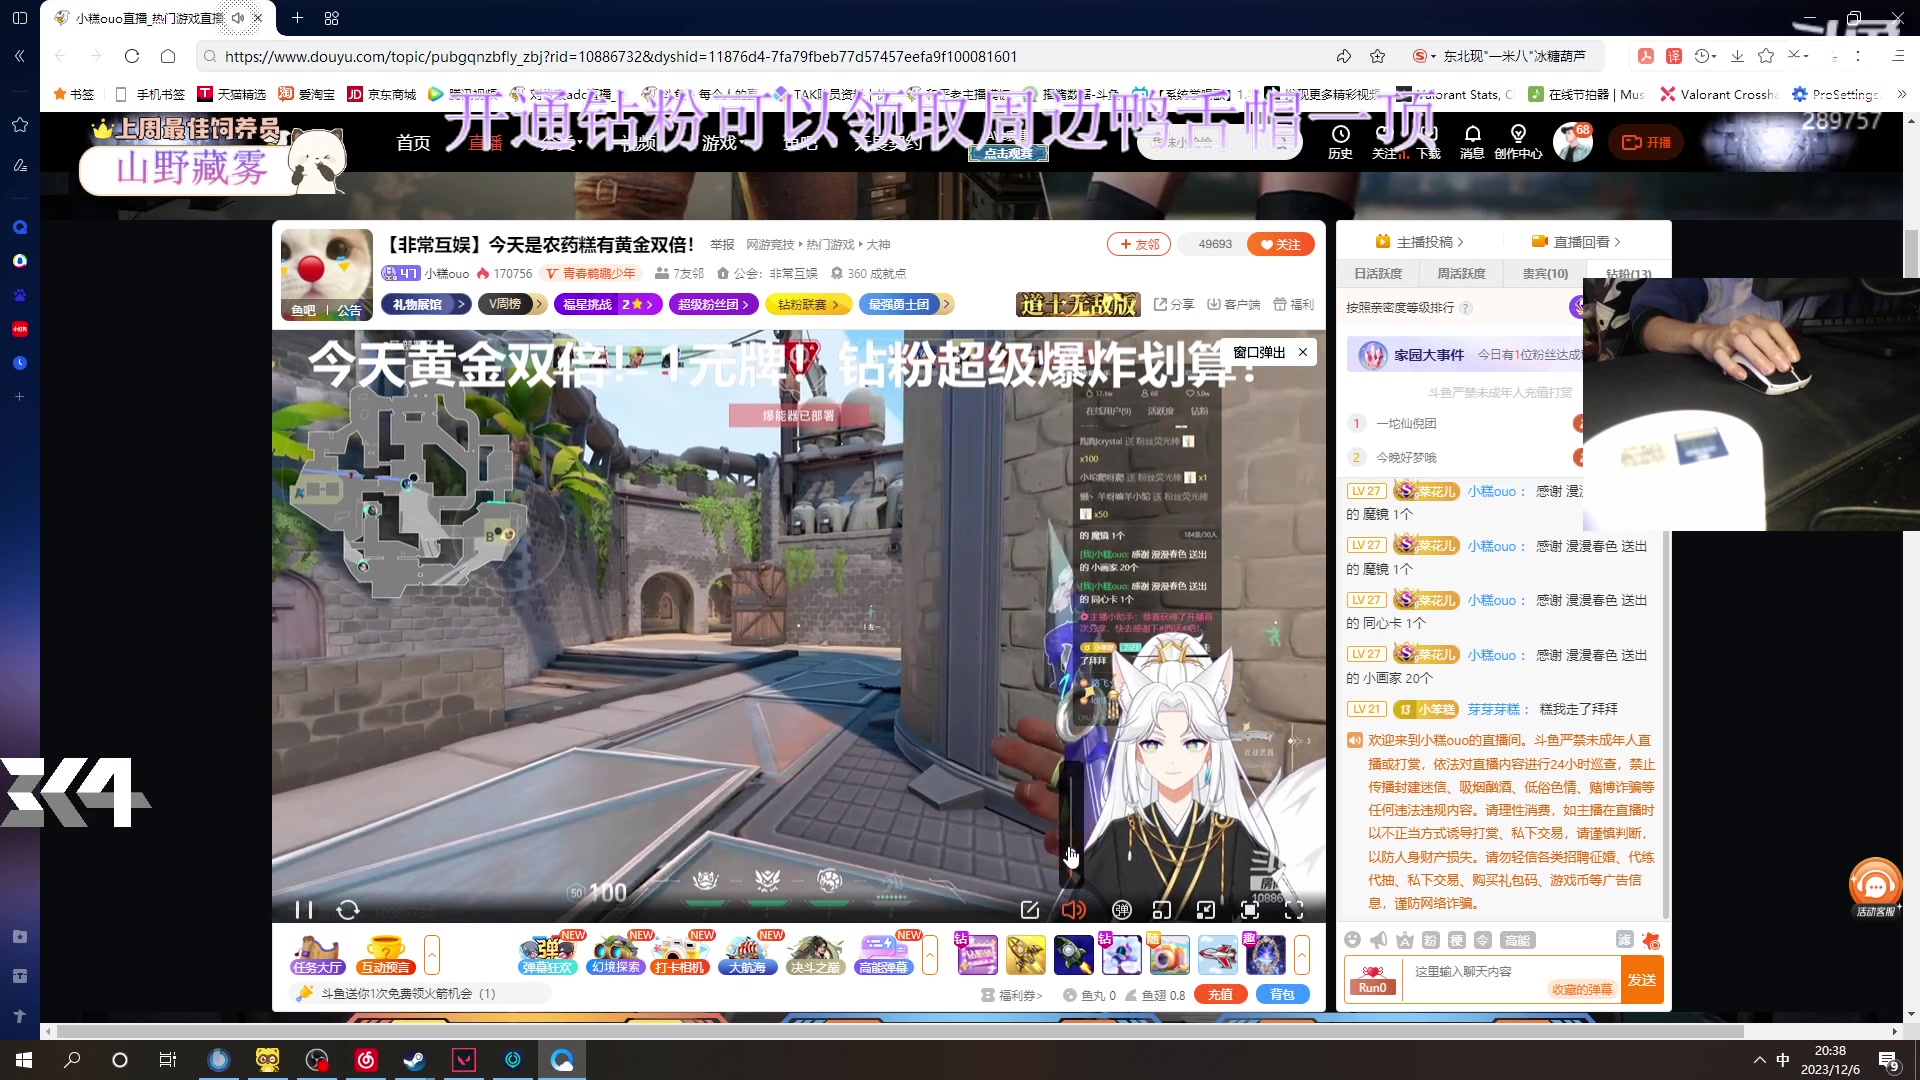This screenshot has width=1920, height=1080.
Task: Click the emoji smiley icon in chat bar
Action: (1353, 941)
